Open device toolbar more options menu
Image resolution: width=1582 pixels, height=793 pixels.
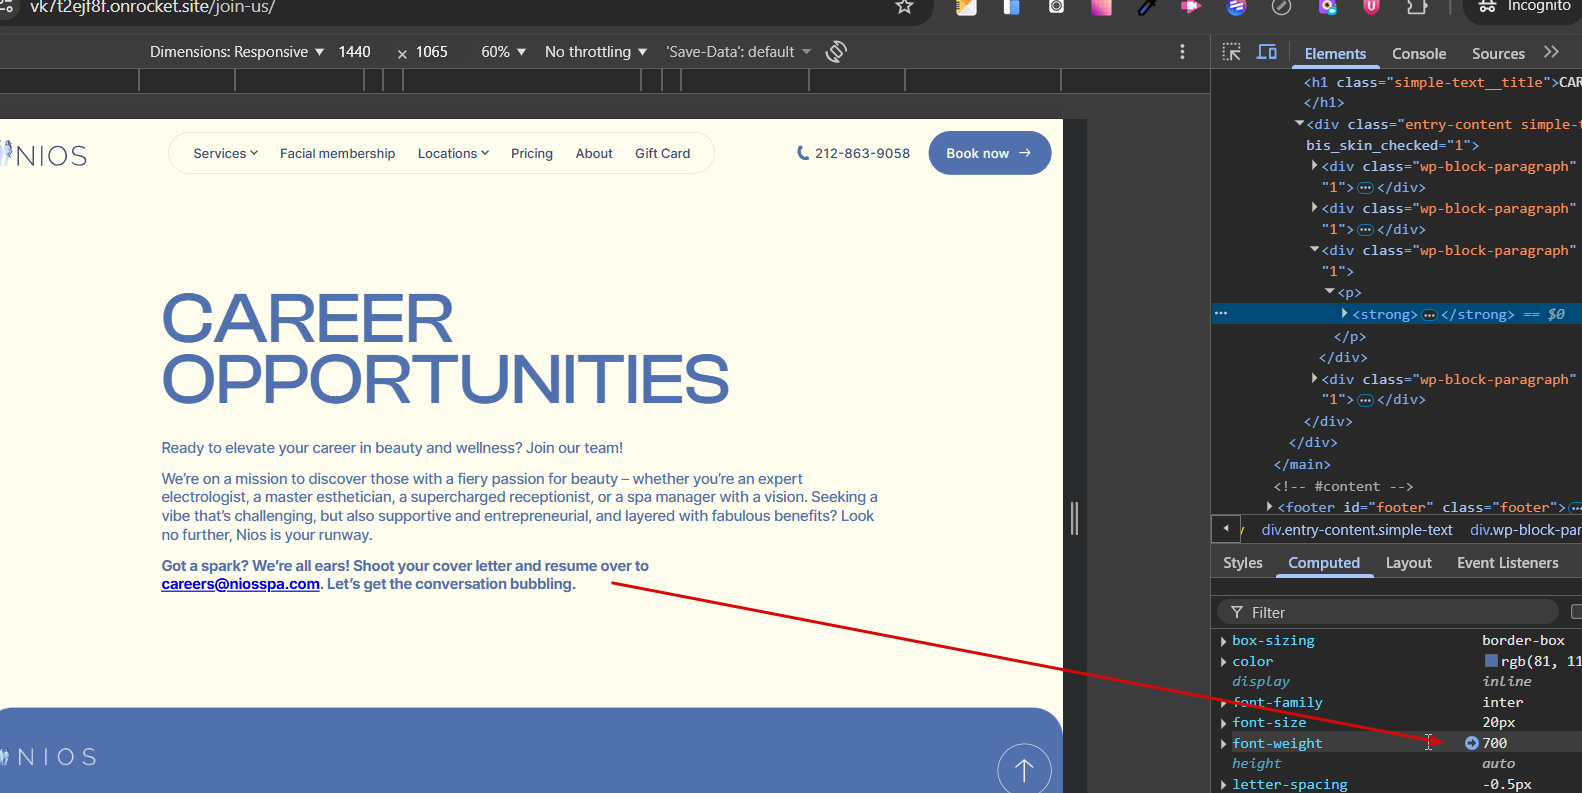tap(1182, 52)
